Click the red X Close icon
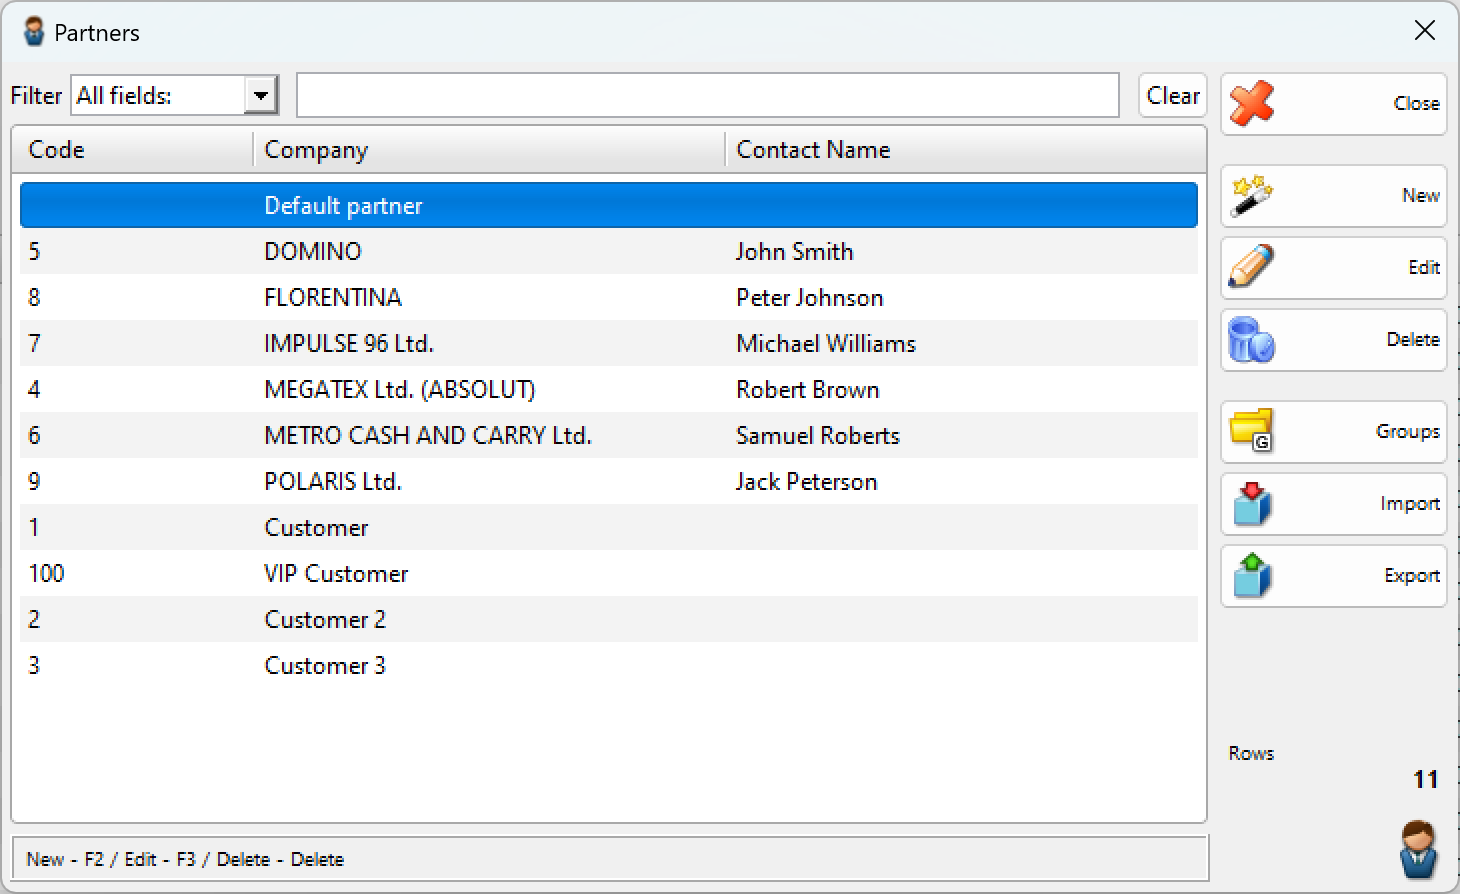1460x894 pixels. (1251, 103)
